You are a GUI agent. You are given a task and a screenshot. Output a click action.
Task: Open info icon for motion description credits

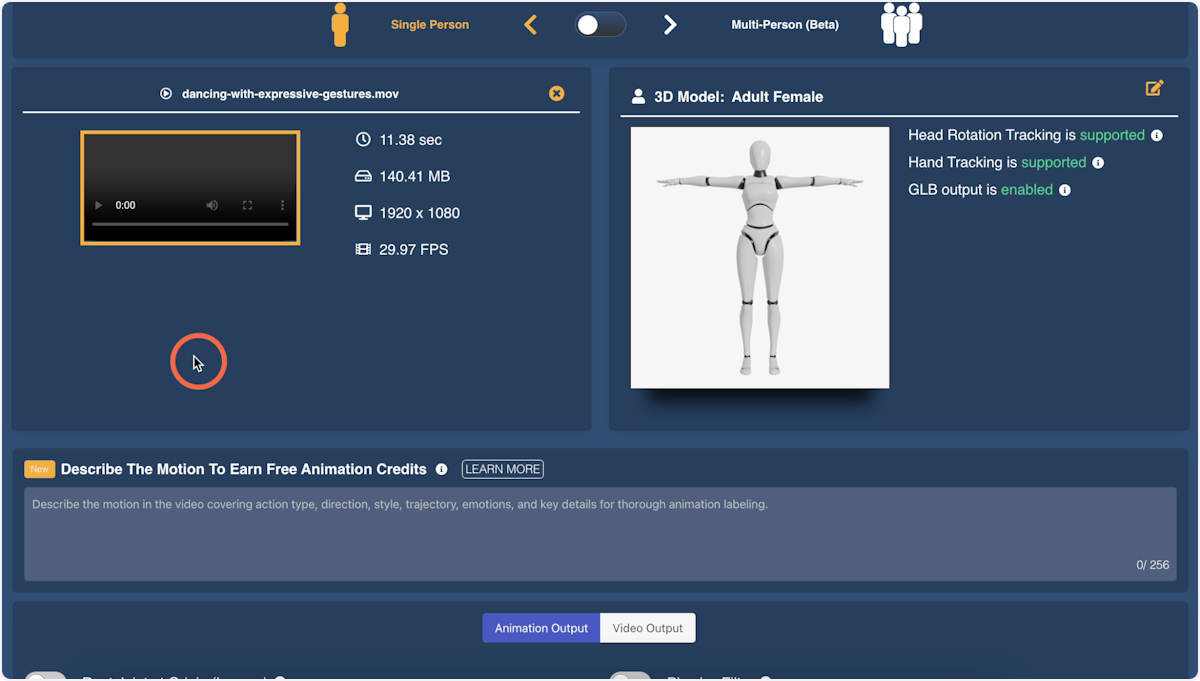(x=442, y=469)
